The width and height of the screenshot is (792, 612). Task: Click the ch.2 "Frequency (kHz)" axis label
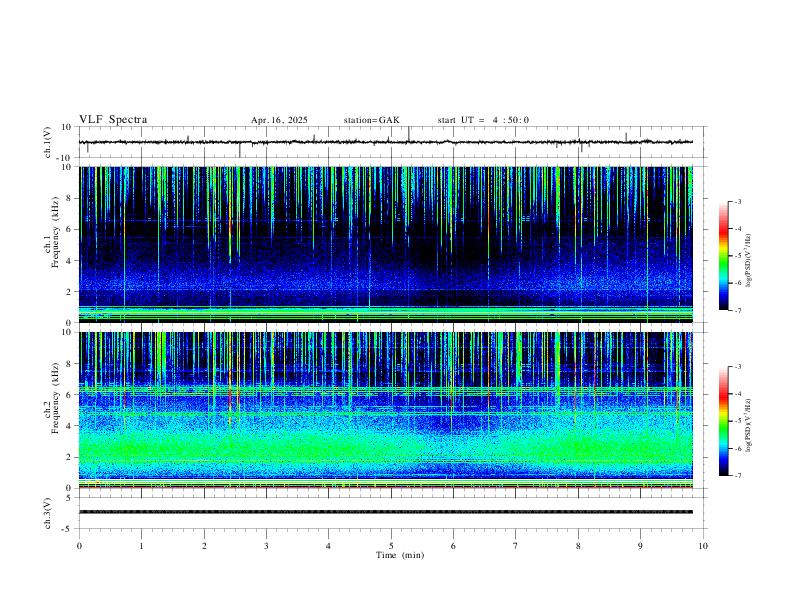pos(55,398)
